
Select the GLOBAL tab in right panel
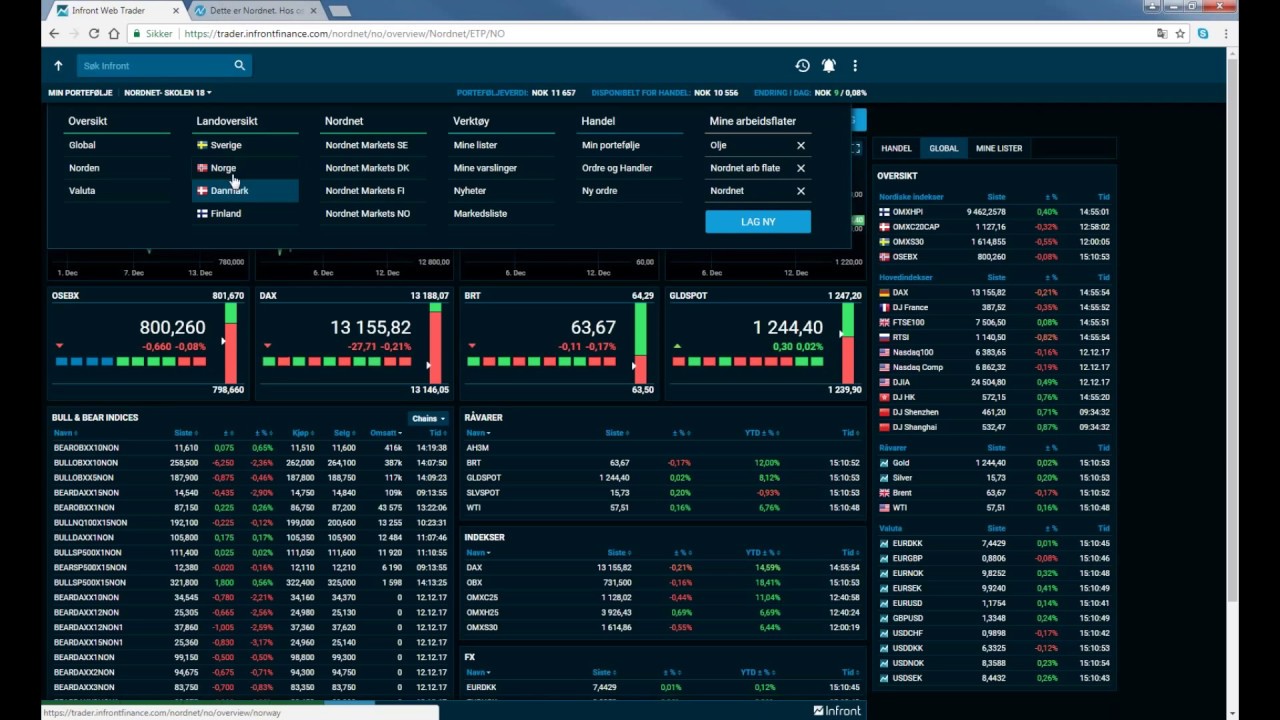pos(943,148)
